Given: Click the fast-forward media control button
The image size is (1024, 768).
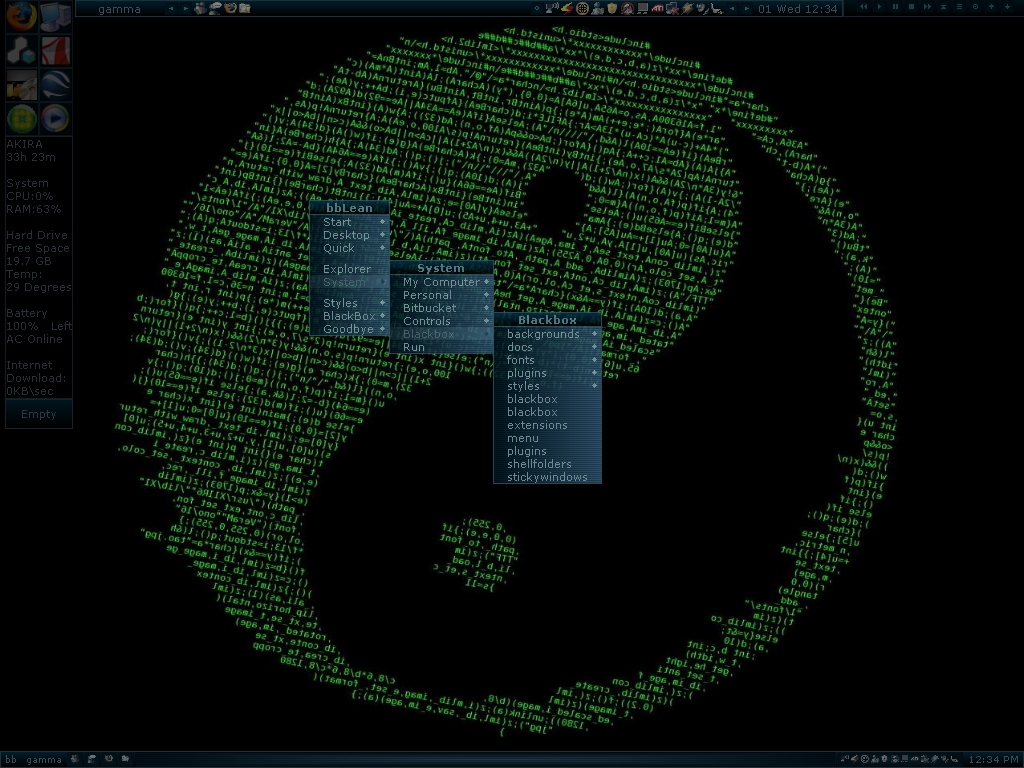Looking at the screenshot, I should 927,7.
